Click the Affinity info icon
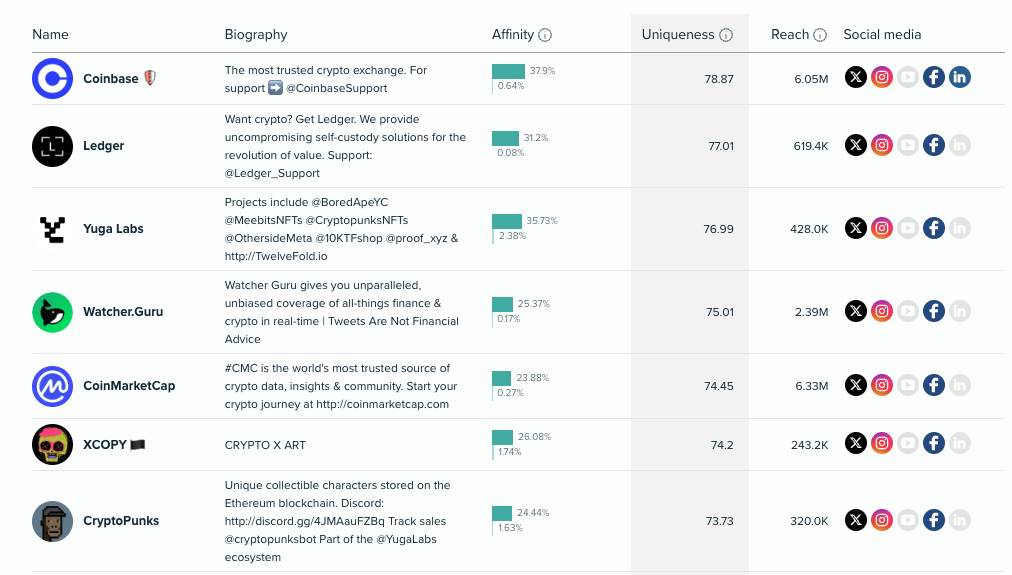Screen dimensions: 1012x575 click(x=545, y=35)
